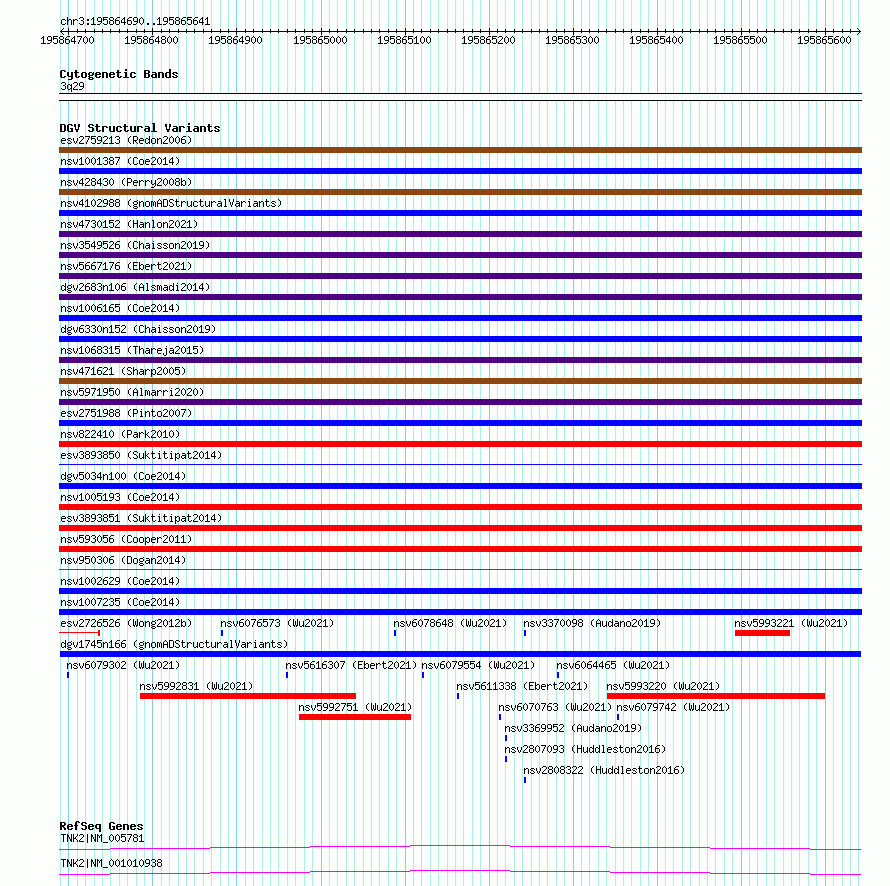Select nsv5971950 (Almarri2020) label

(x=132, y=392)
